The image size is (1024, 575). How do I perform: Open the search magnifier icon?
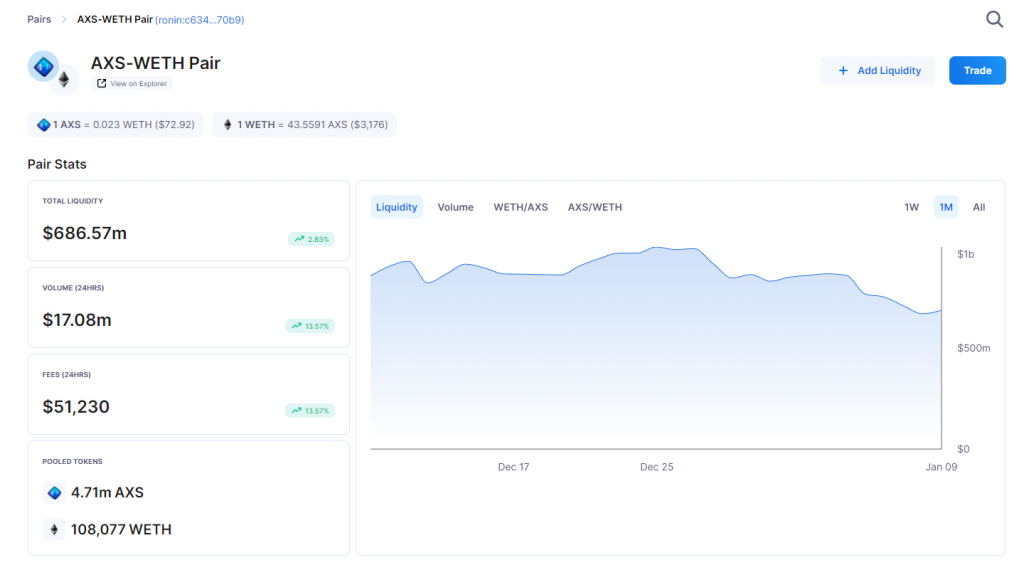(994, 20)
